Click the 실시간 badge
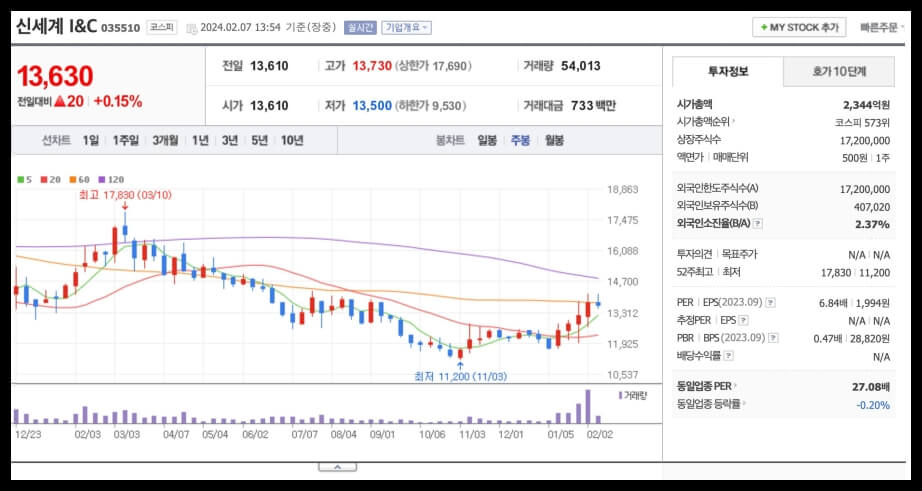This screenshot has height=491, width=922. tap(360, 28)
